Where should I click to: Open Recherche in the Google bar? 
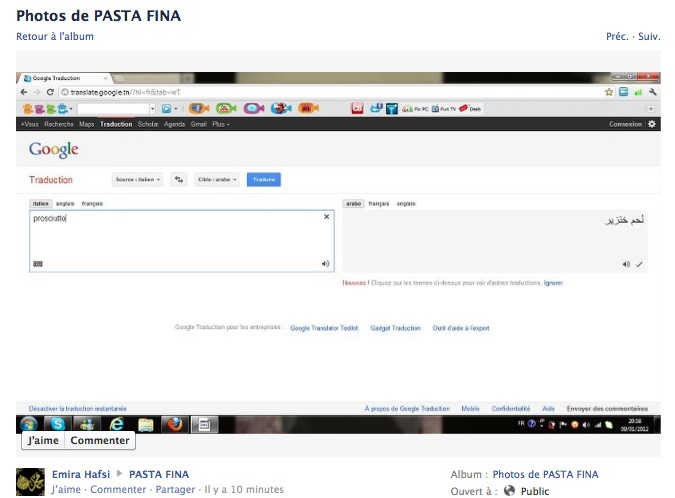click(x=59, y=124)
